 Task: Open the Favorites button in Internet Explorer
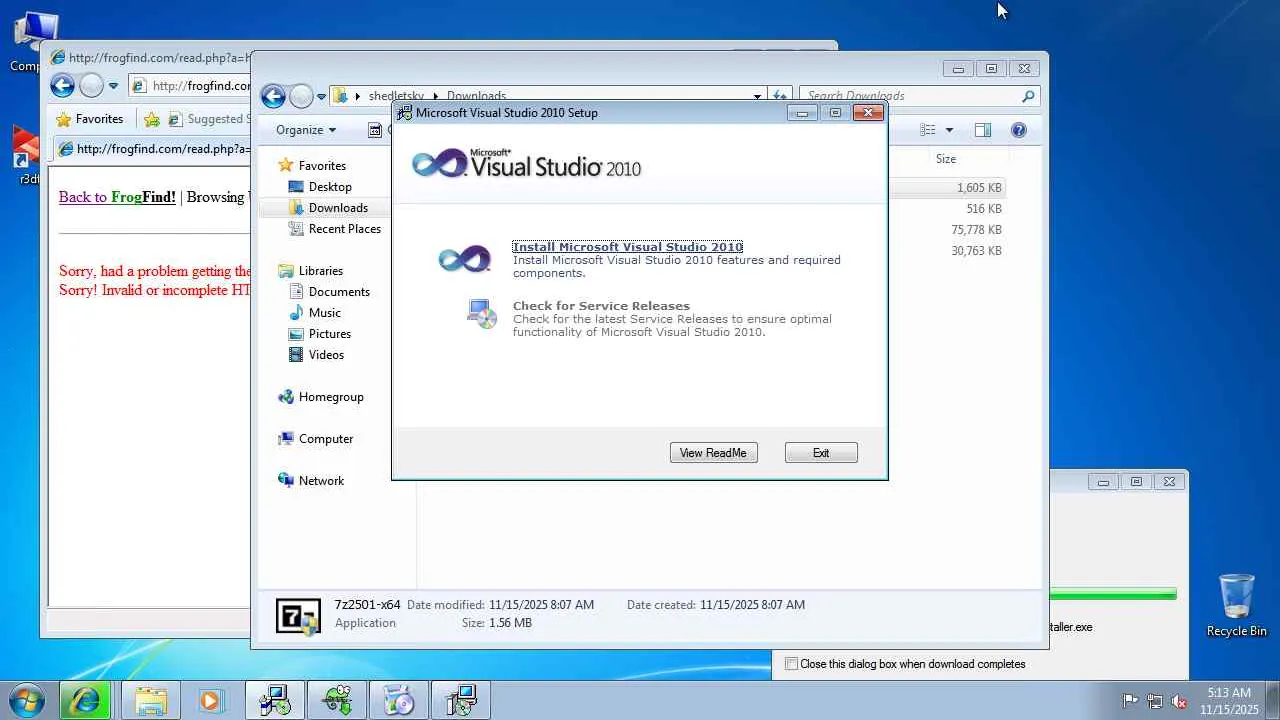click(90, 119)
